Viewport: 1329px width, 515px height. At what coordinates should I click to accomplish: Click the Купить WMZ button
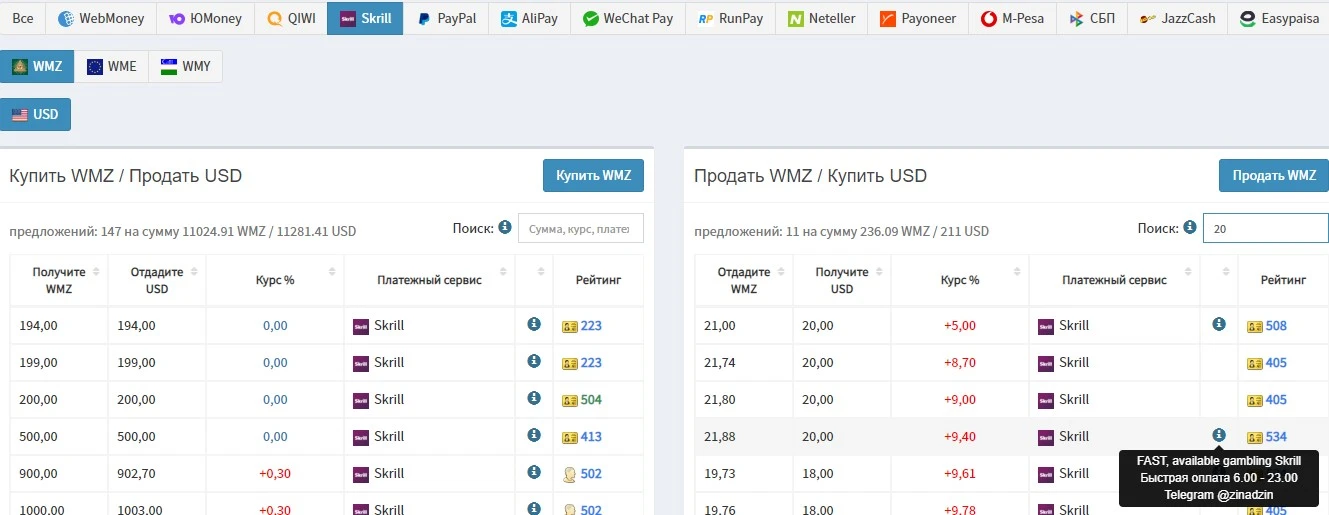(593, 175)
